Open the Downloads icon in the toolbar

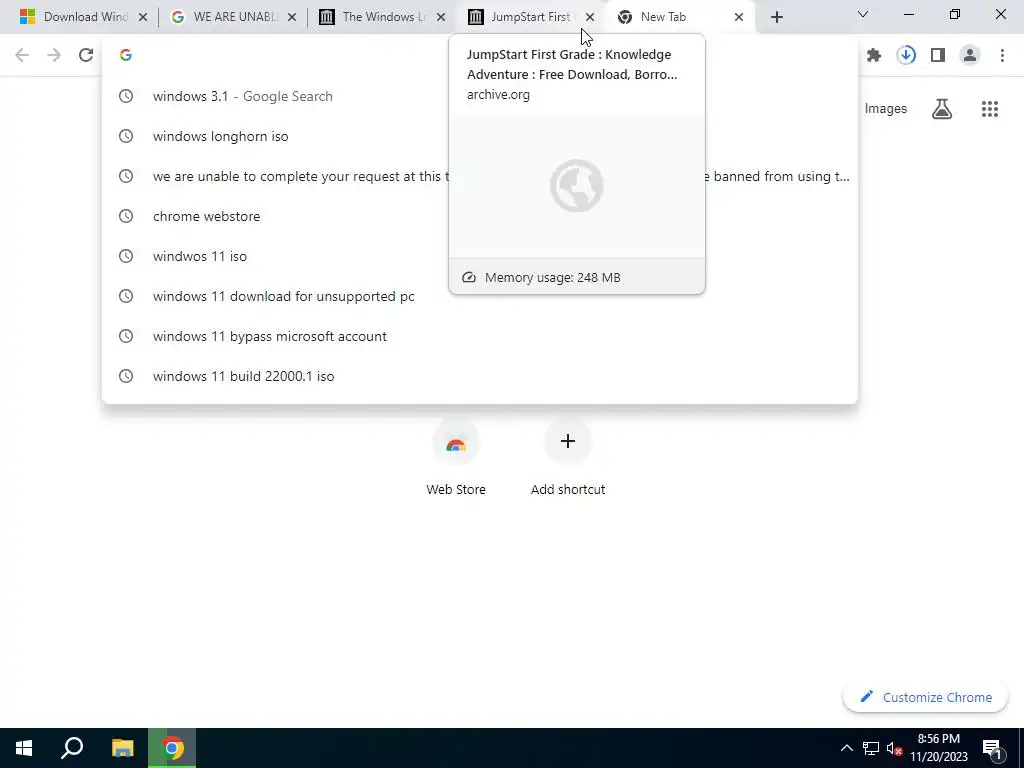pos(906,56)
